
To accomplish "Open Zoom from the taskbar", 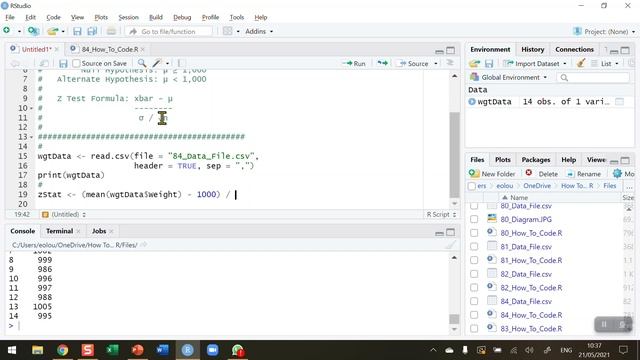I will [x=212, y=350].
